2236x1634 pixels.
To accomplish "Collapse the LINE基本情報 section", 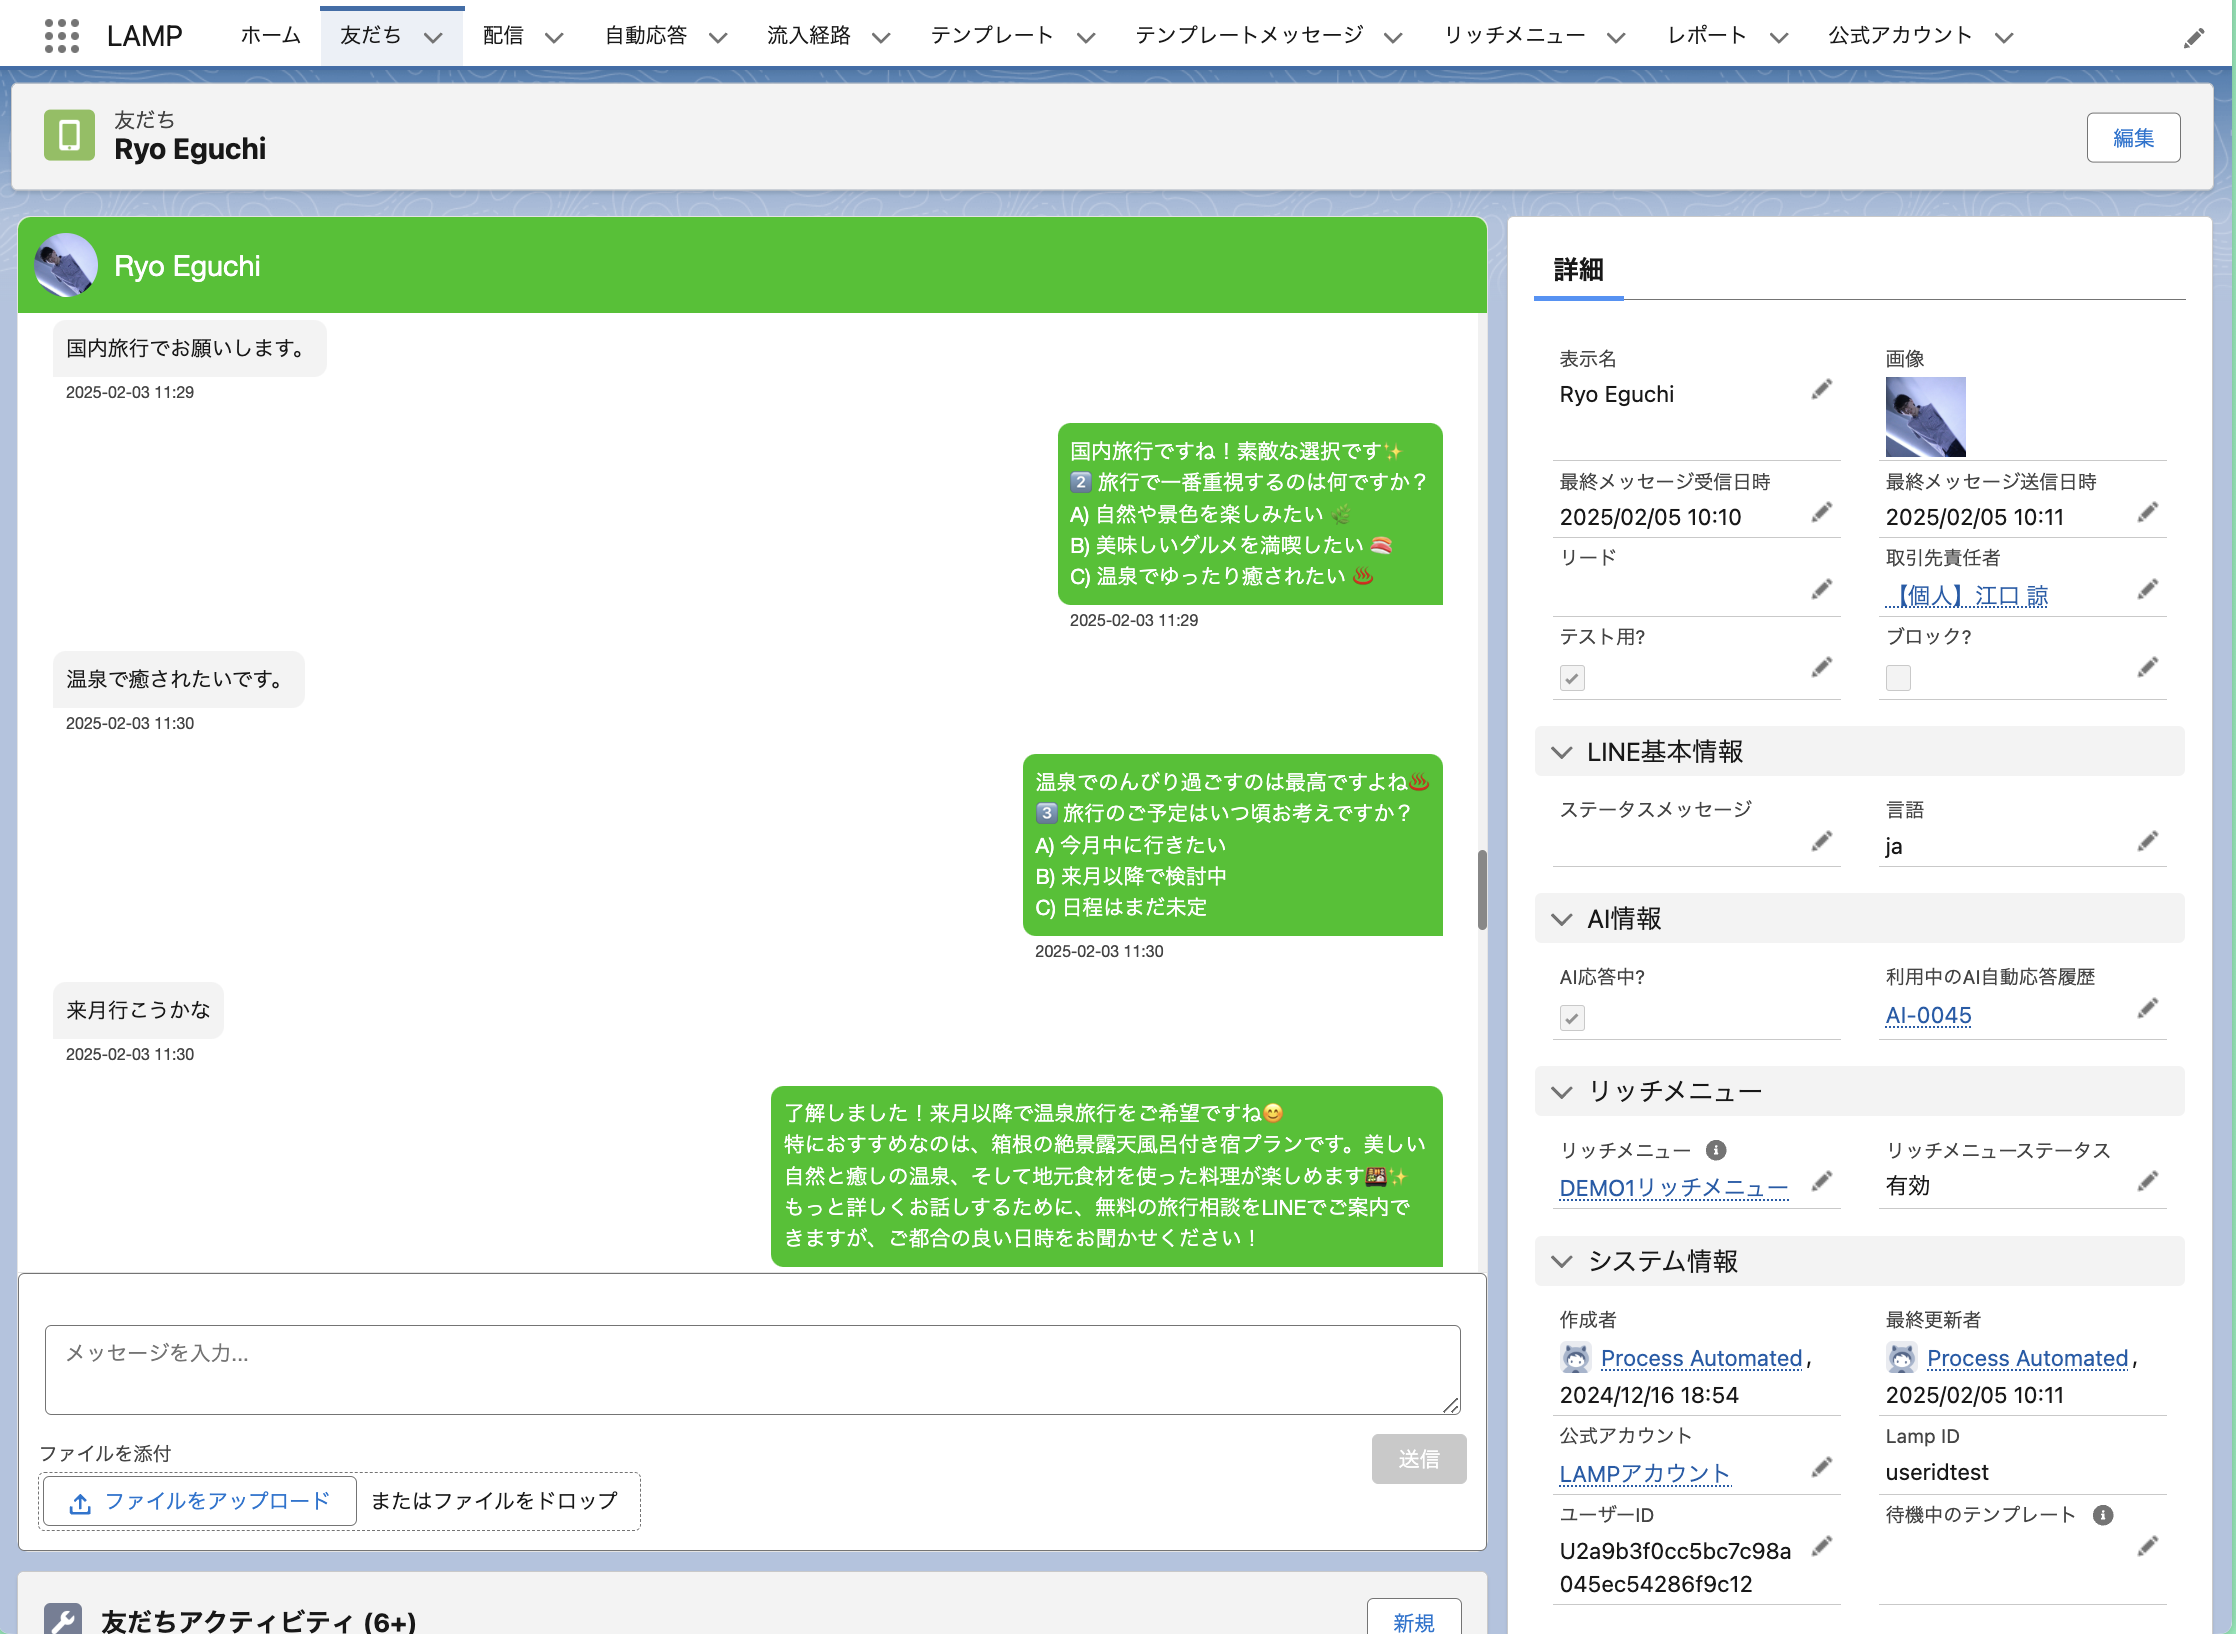I will click(x=1562, y=752).
